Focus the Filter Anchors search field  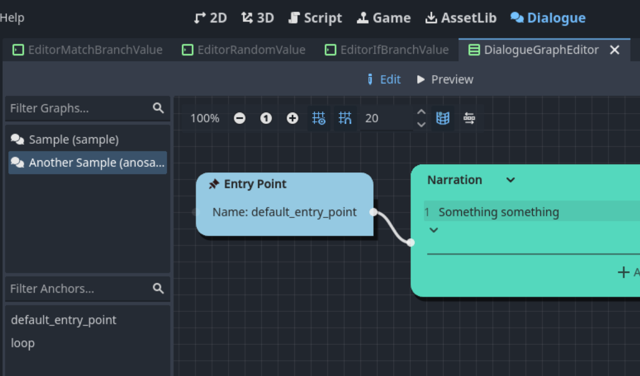pos(87,289)
